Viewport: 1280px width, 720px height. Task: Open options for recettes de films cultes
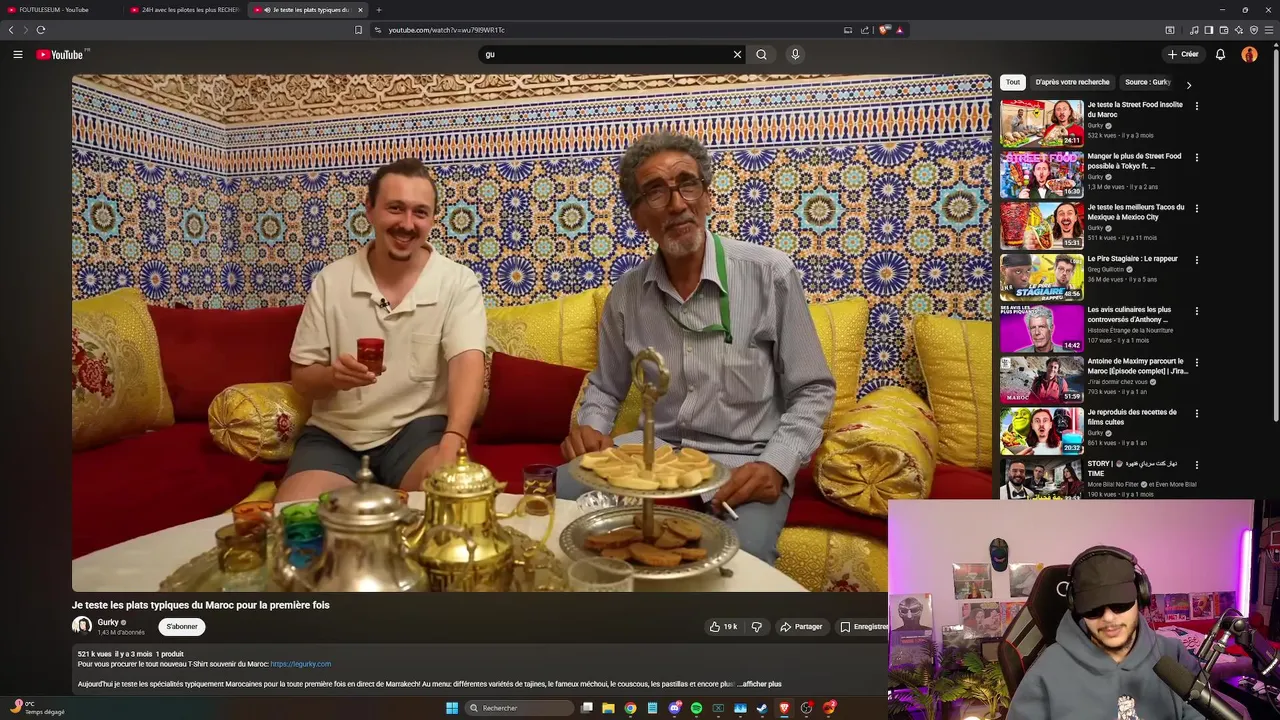tap(1197, 413)
